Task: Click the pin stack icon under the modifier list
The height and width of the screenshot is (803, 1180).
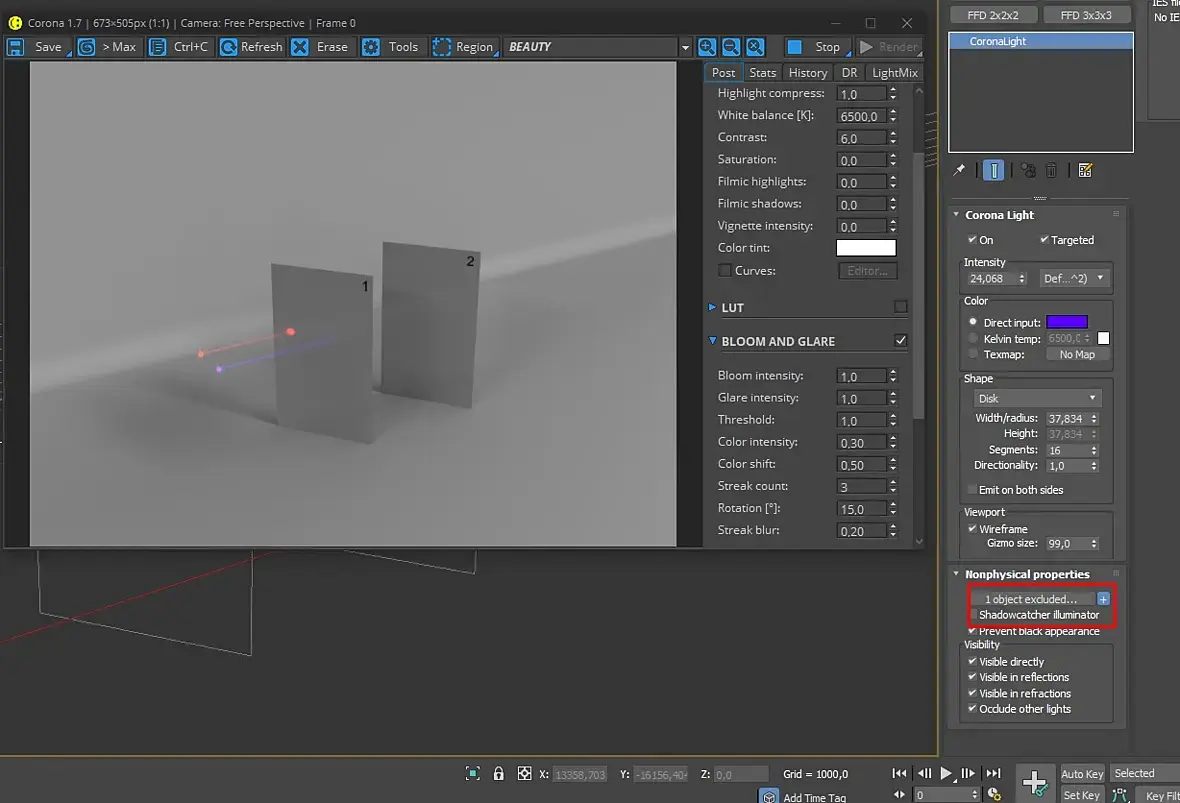Action: 959,171
